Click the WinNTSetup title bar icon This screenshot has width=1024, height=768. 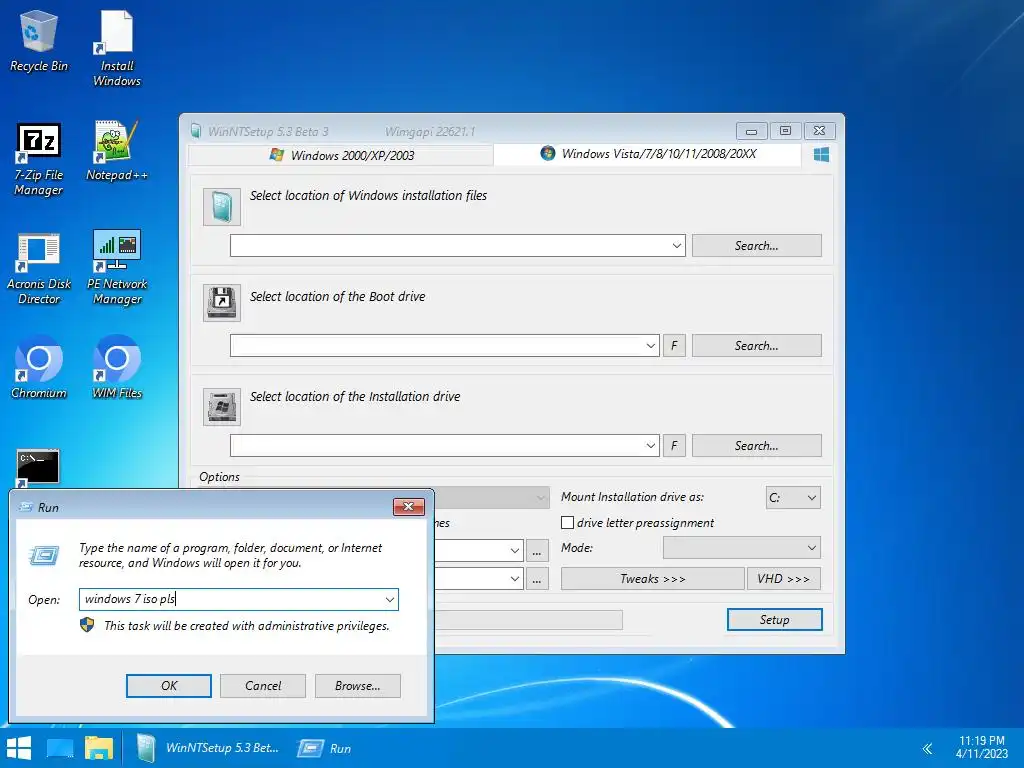196,131
